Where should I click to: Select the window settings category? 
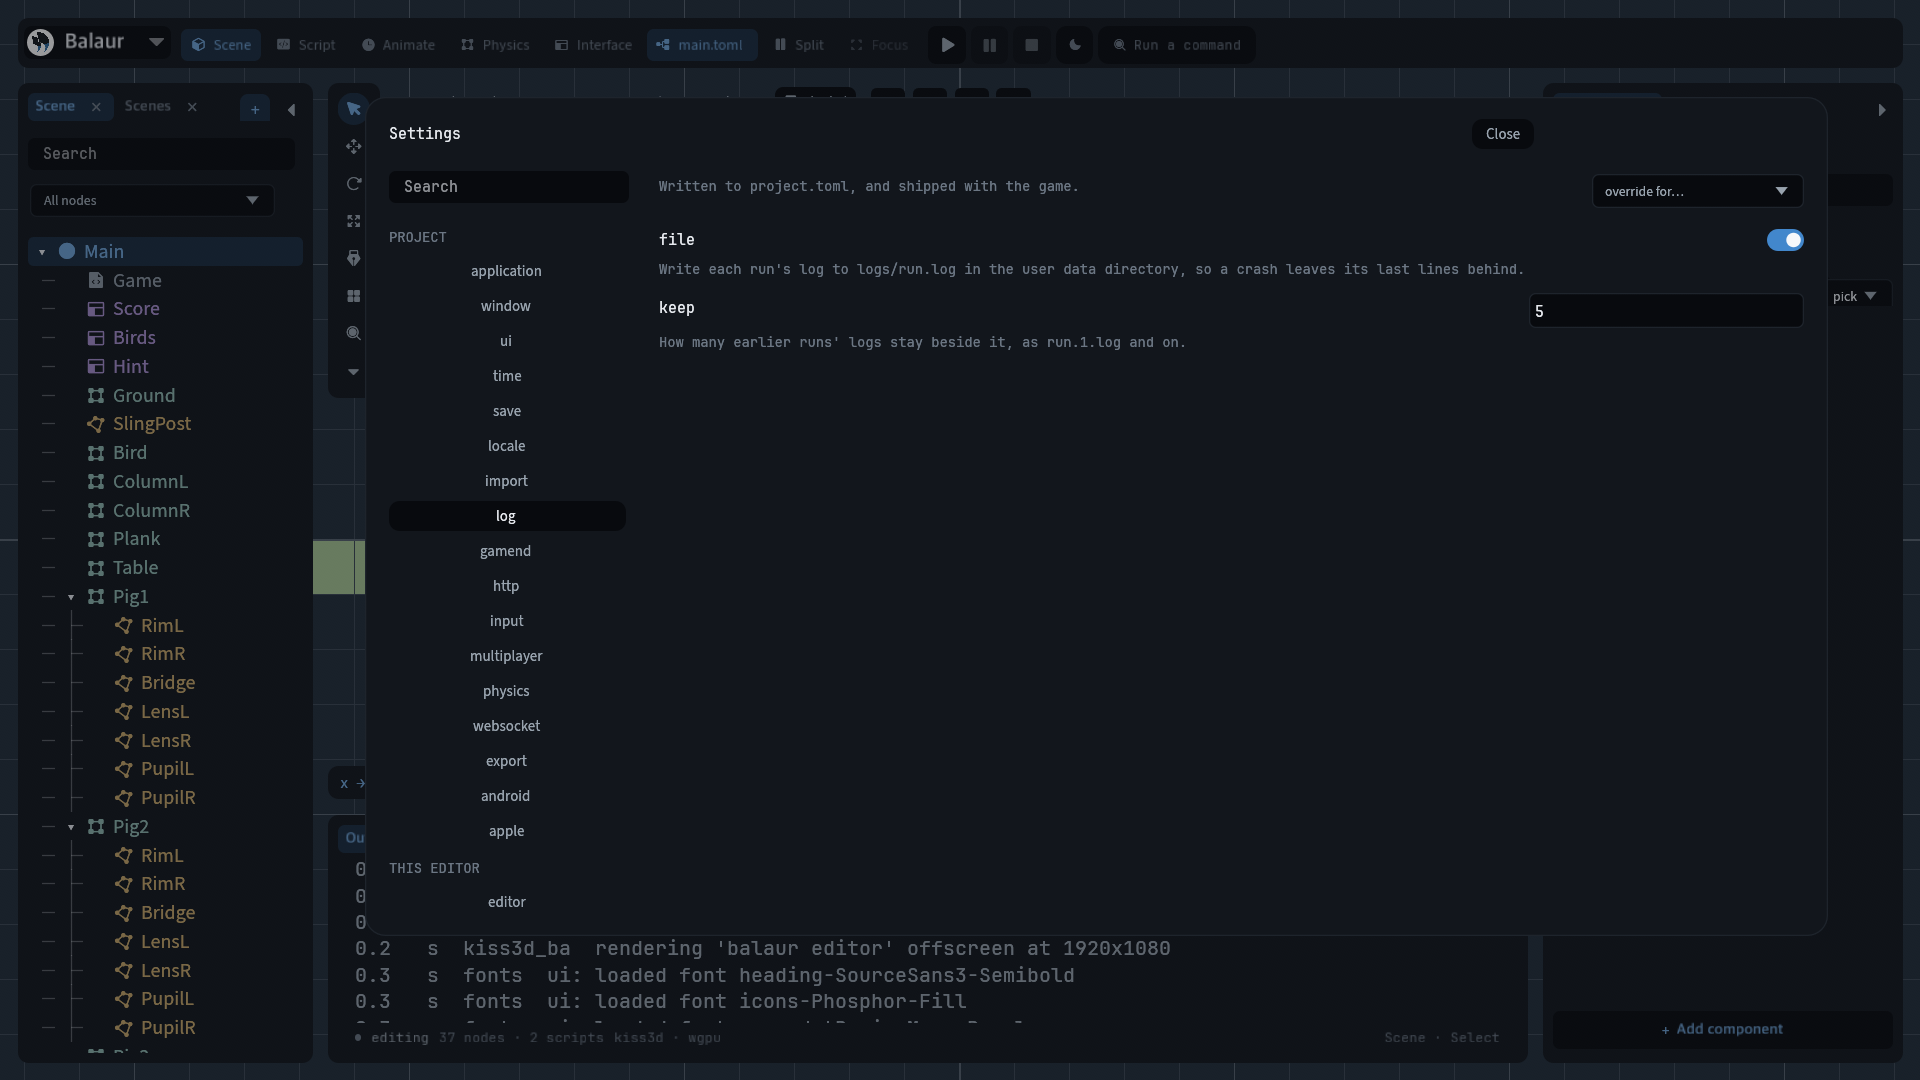(x=506, y=306)
